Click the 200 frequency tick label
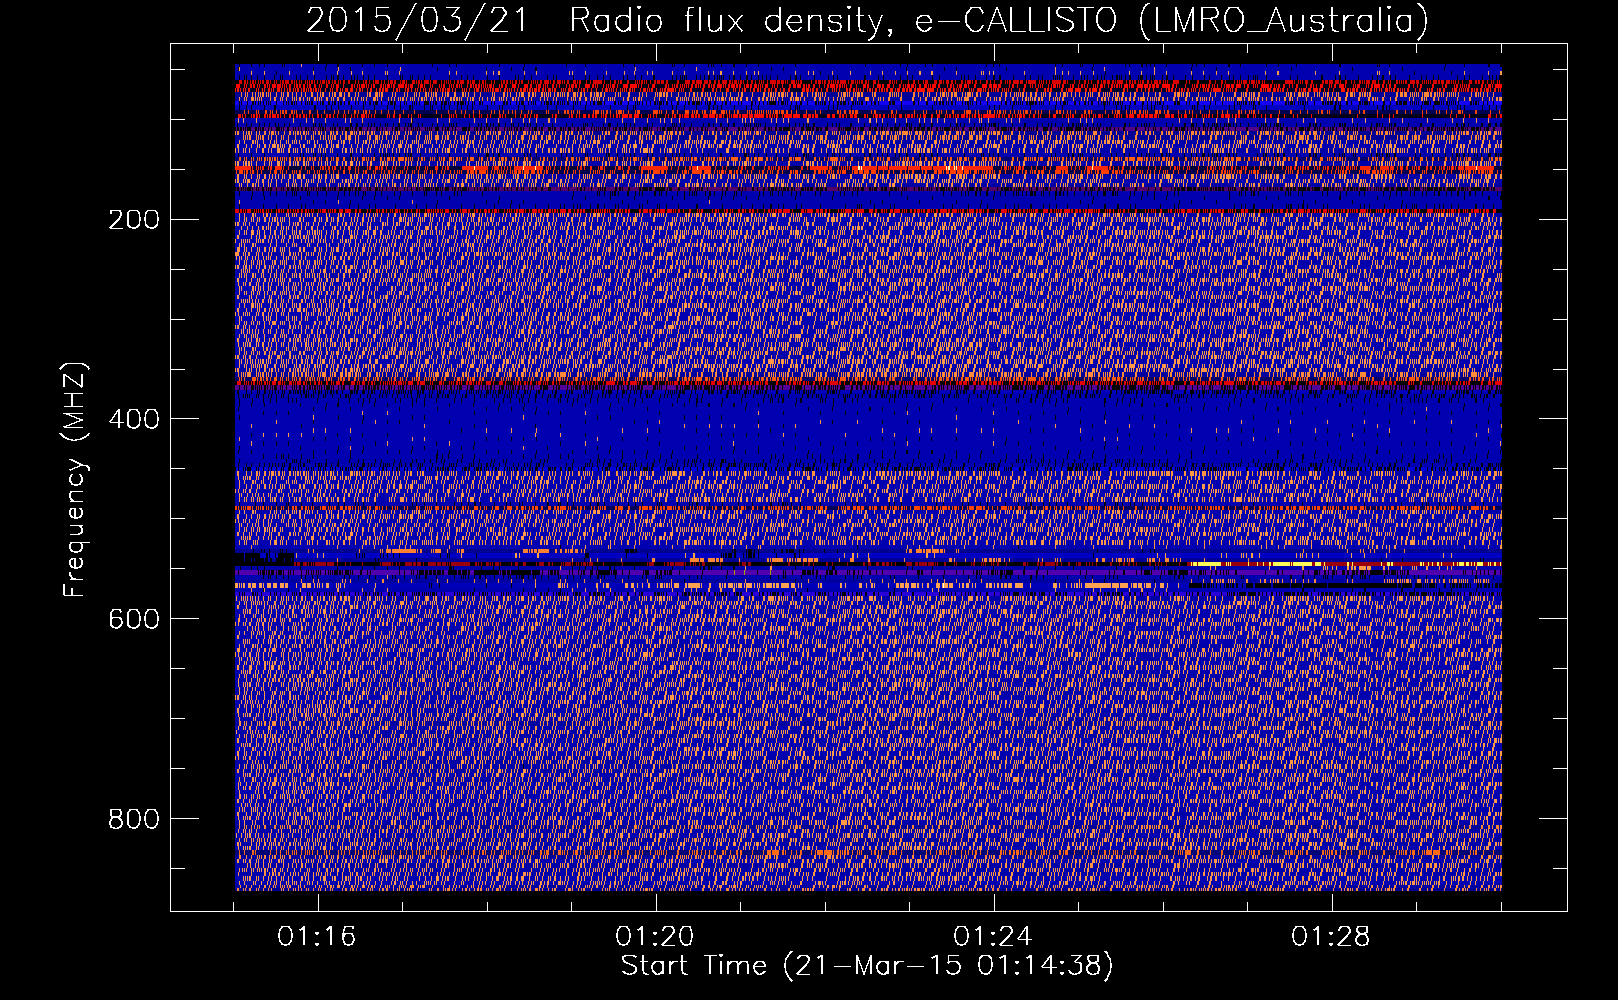Screen dimensions: 1618x1000 [133, 219]
